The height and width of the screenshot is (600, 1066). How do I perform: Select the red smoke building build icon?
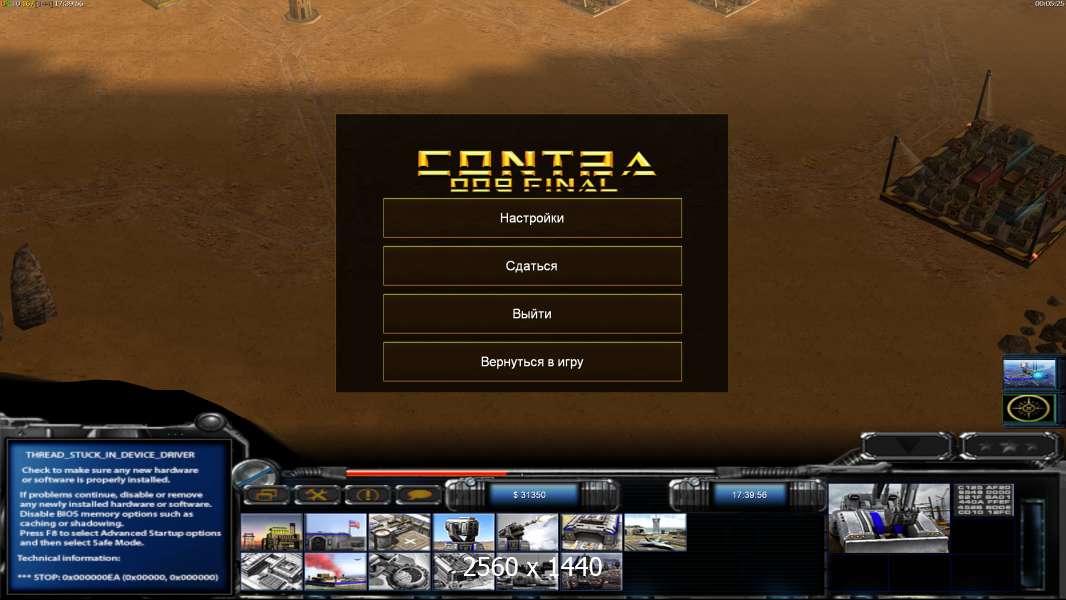(336, 571)
